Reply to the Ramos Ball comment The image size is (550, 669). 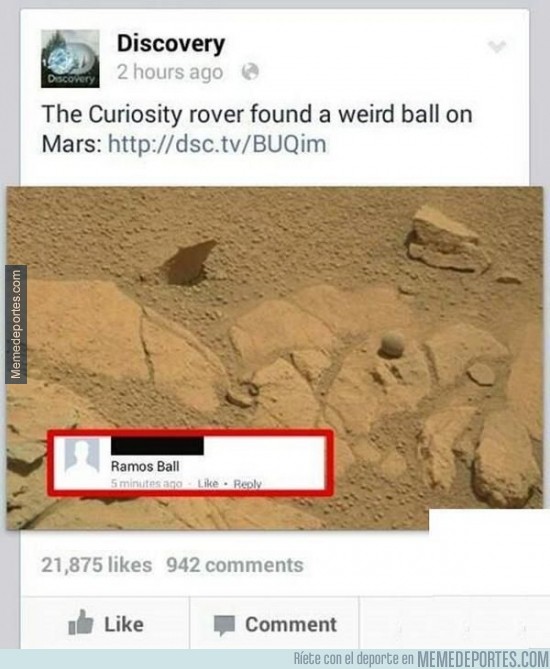247,484
